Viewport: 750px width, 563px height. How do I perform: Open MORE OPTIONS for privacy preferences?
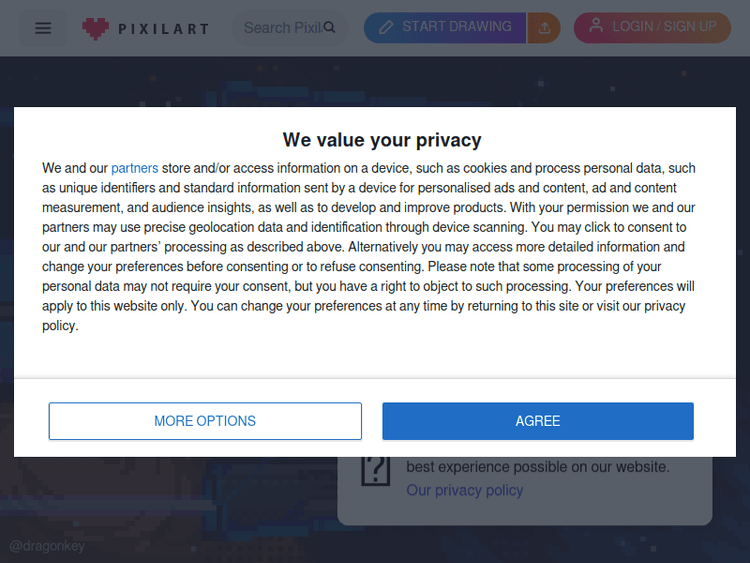pyautogui.click(x=205, y=421)
